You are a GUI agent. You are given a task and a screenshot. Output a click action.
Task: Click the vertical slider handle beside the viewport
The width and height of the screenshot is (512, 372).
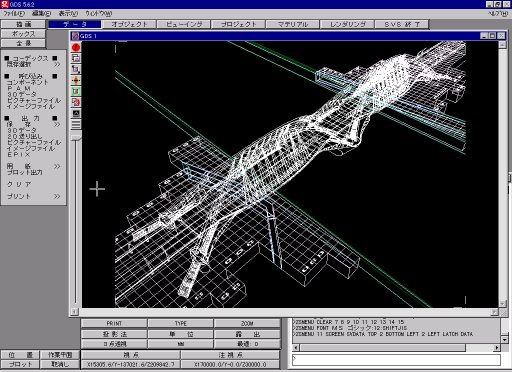point(76,138)
